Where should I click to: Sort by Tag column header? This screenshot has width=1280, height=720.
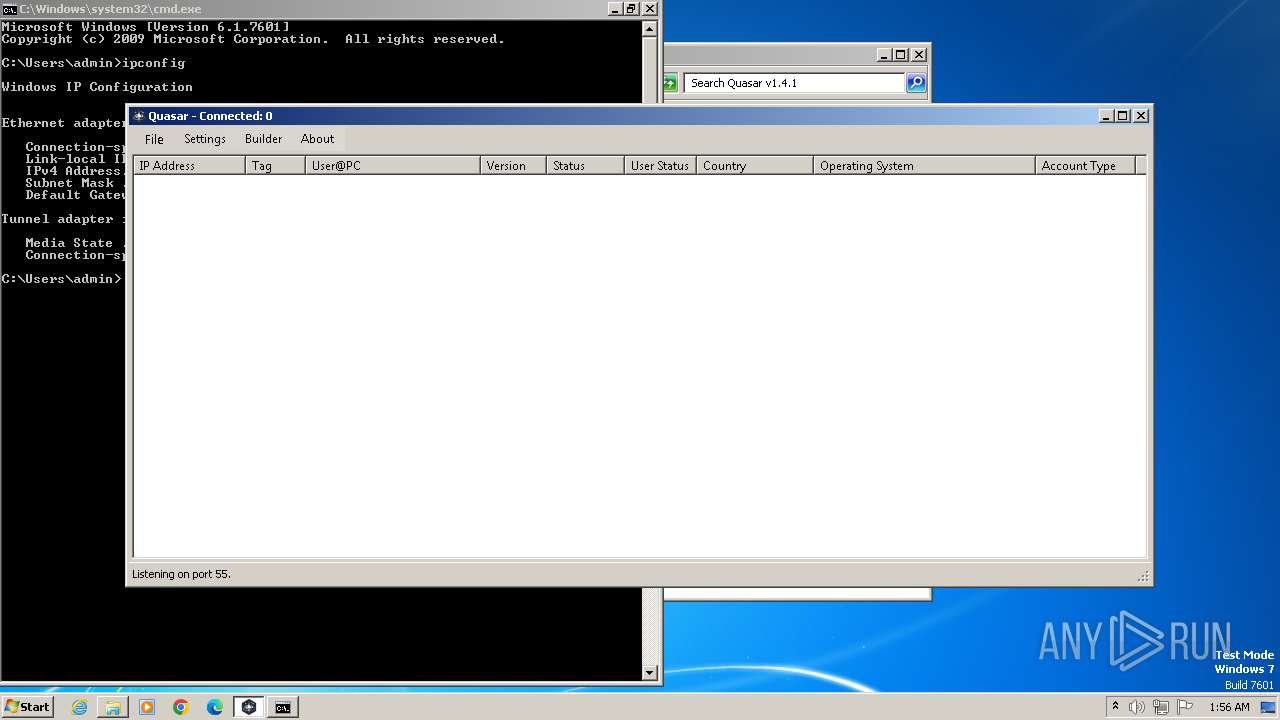(275, 166)
